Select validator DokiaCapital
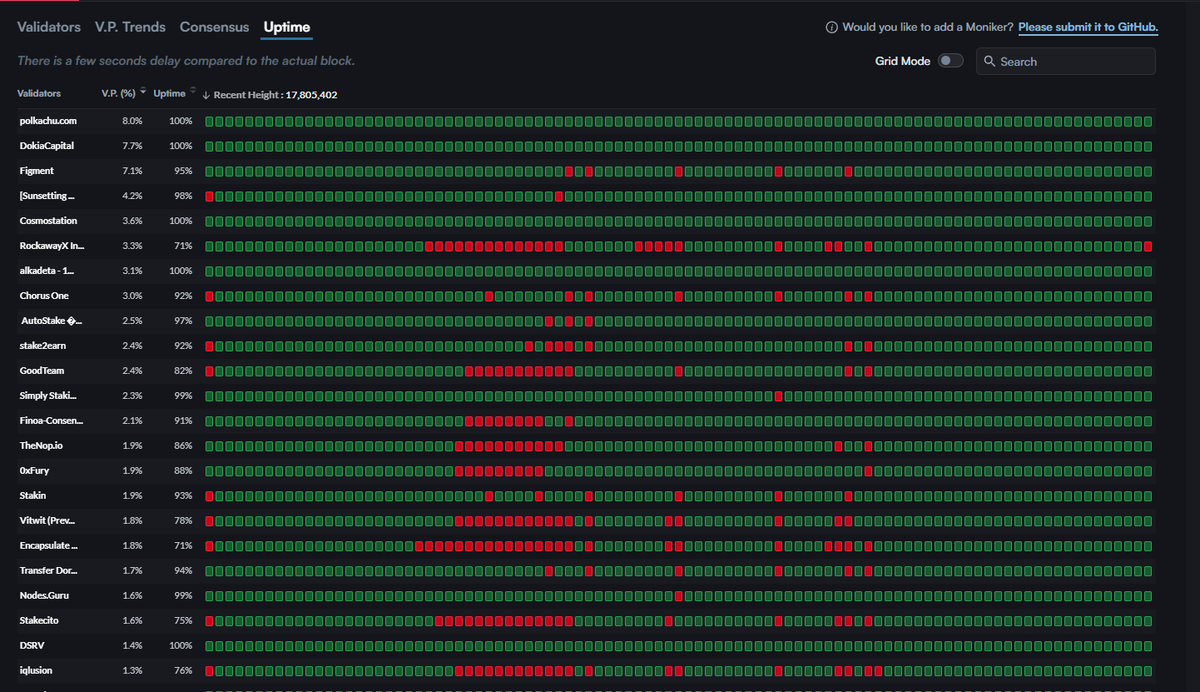The width and height of the screenshot is (1200, 692). (x=47, y=146)
